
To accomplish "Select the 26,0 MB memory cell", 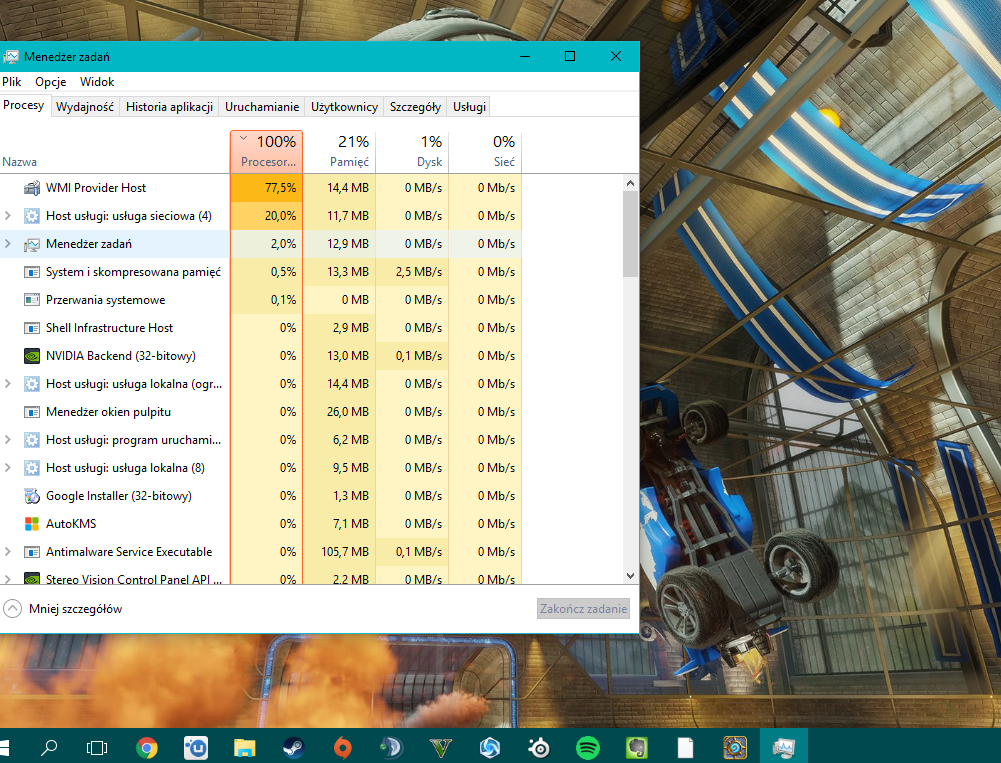I will point(339,412).
